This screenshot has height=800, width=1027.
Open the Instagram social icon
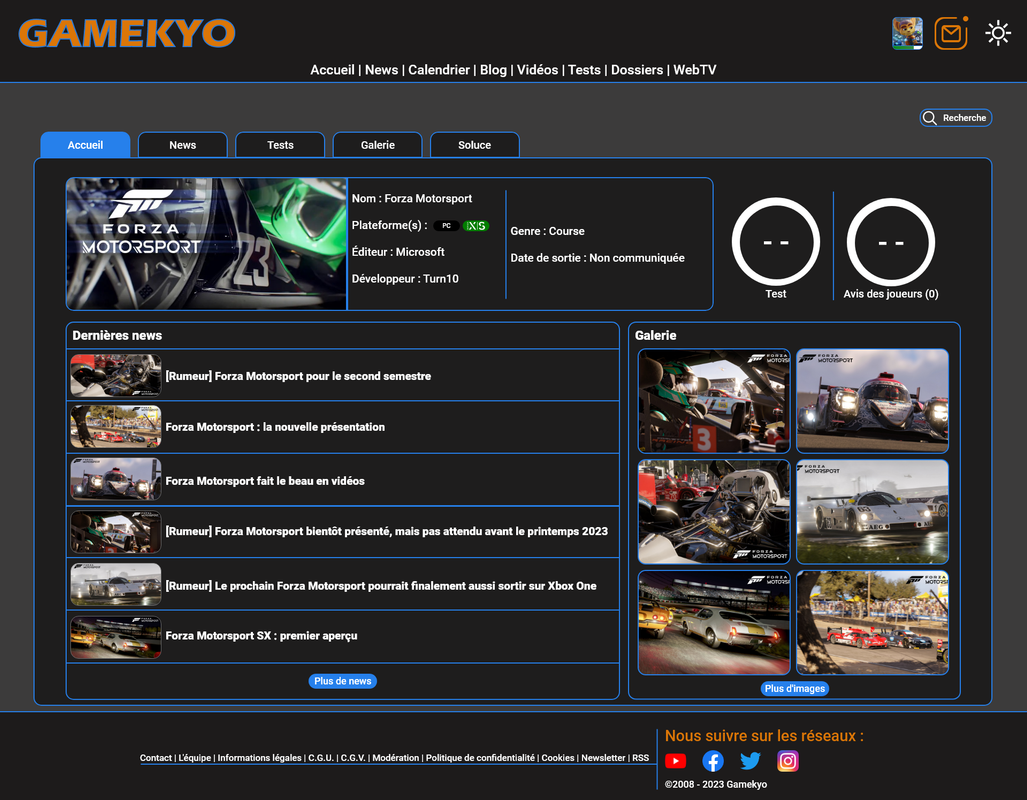point(787,761)
